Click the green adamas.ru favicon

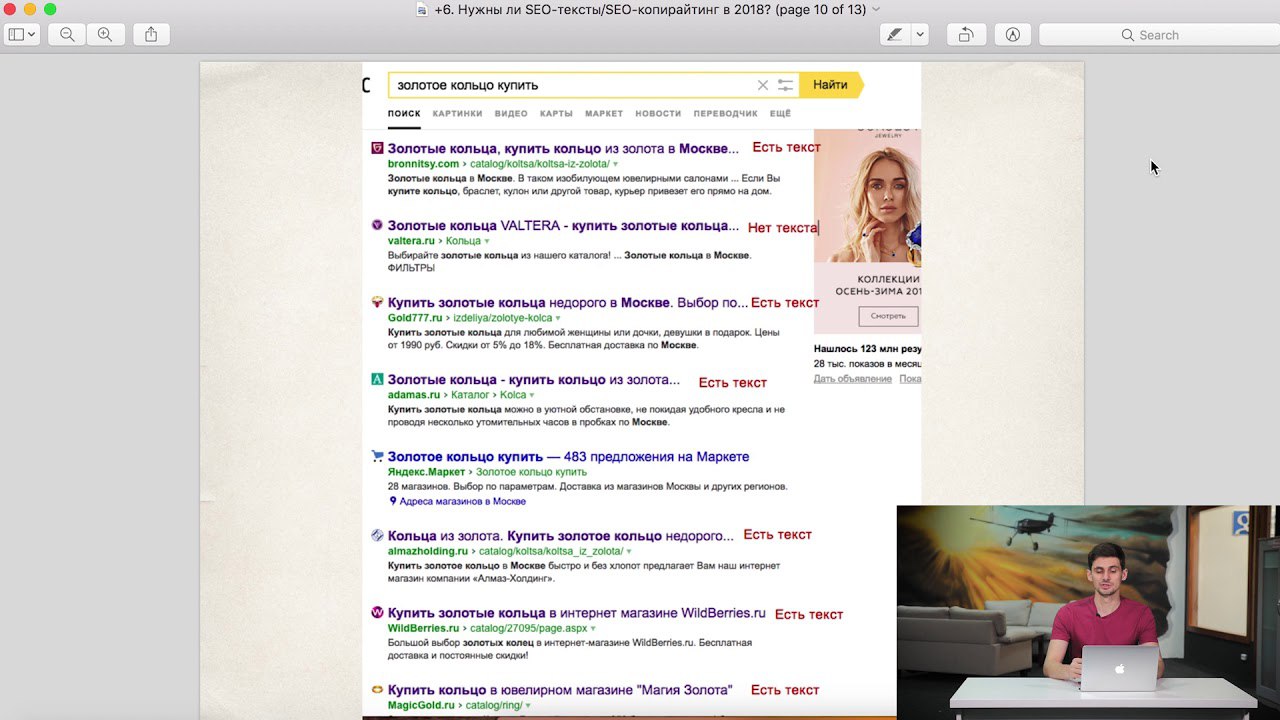coord(377,380)
